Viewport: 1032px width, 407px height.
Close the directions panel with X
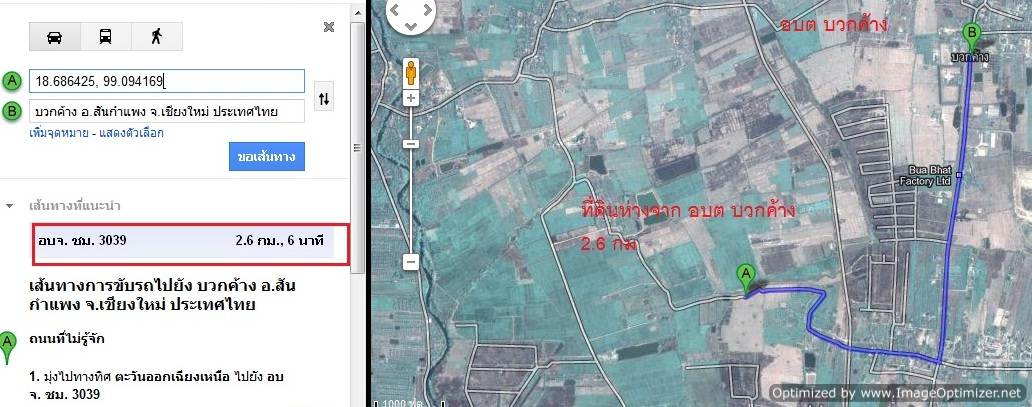328,27
